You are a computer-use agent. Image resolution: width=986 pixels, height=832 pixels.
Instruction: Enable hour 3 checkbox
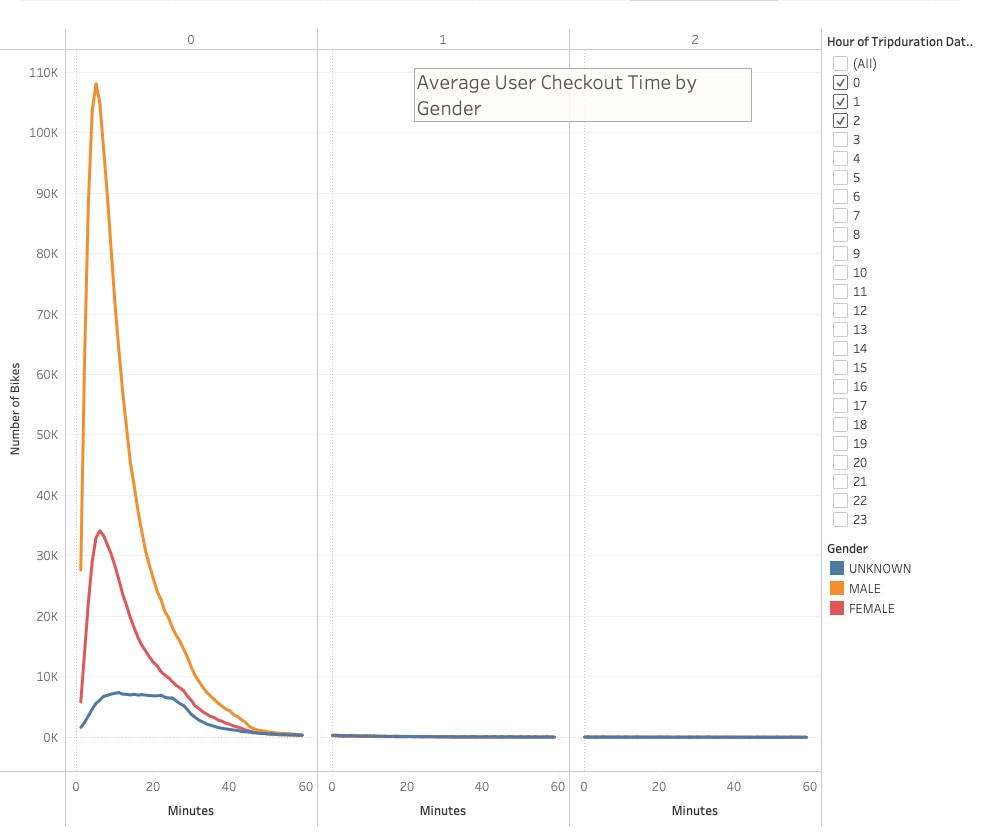[840, 140]
